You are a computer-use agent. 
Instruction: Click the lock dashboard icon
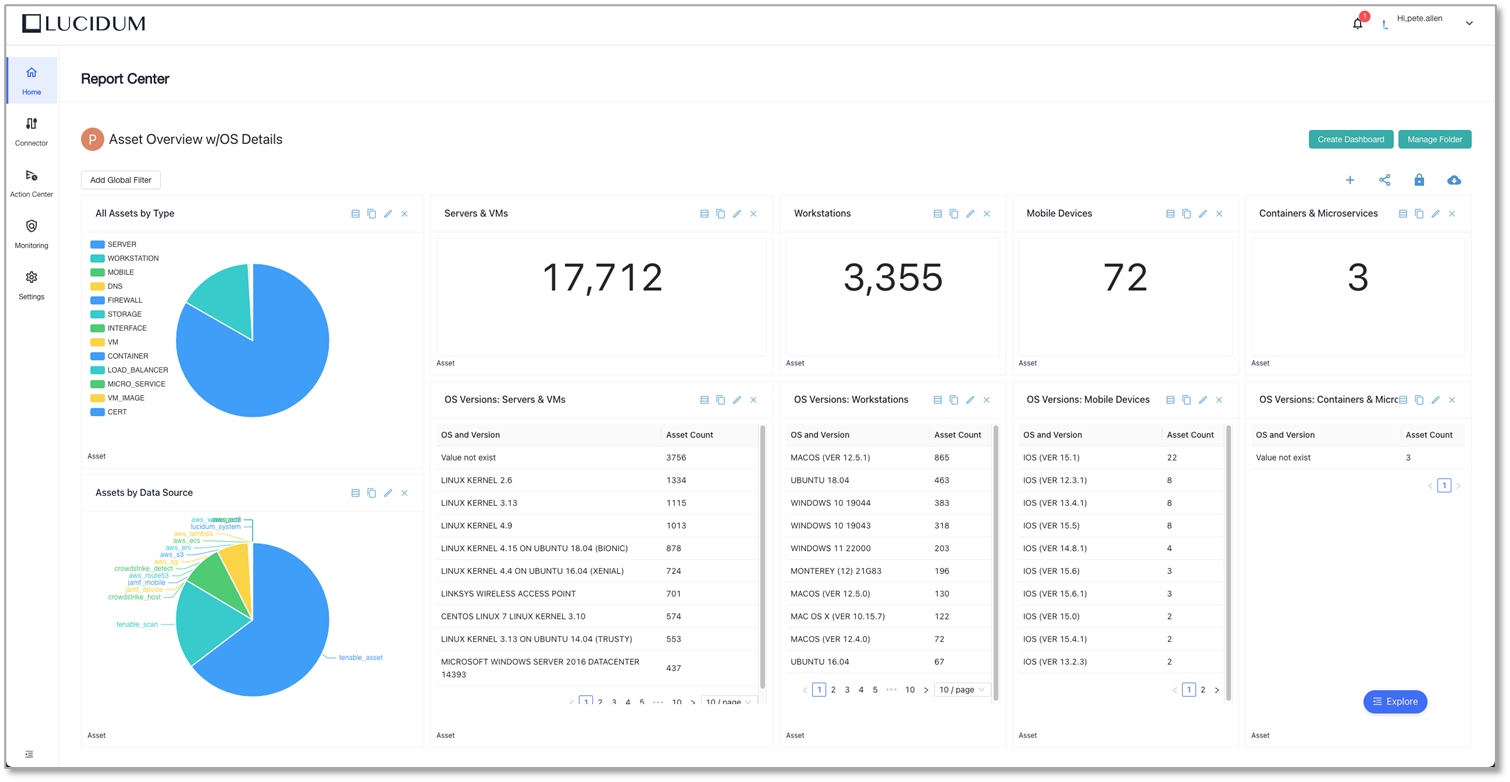pyautogui.click(x=1419, y=180)
